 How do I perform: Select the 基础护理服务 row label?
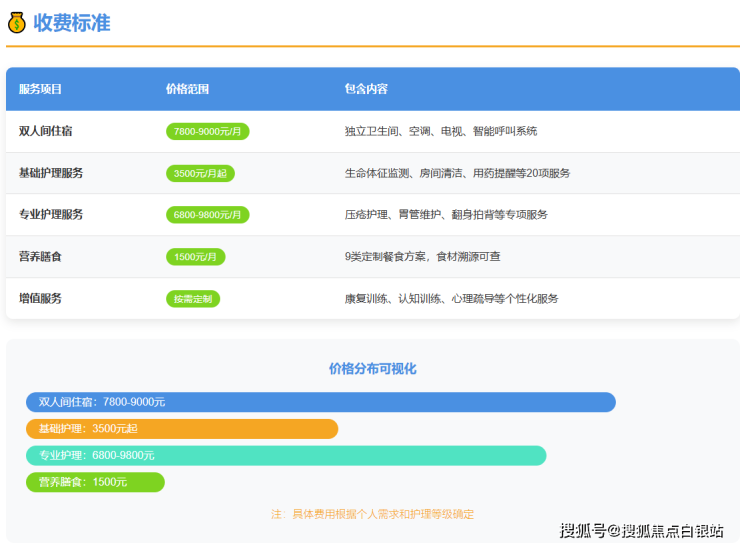pyautogui.click(x=51, y=173)
